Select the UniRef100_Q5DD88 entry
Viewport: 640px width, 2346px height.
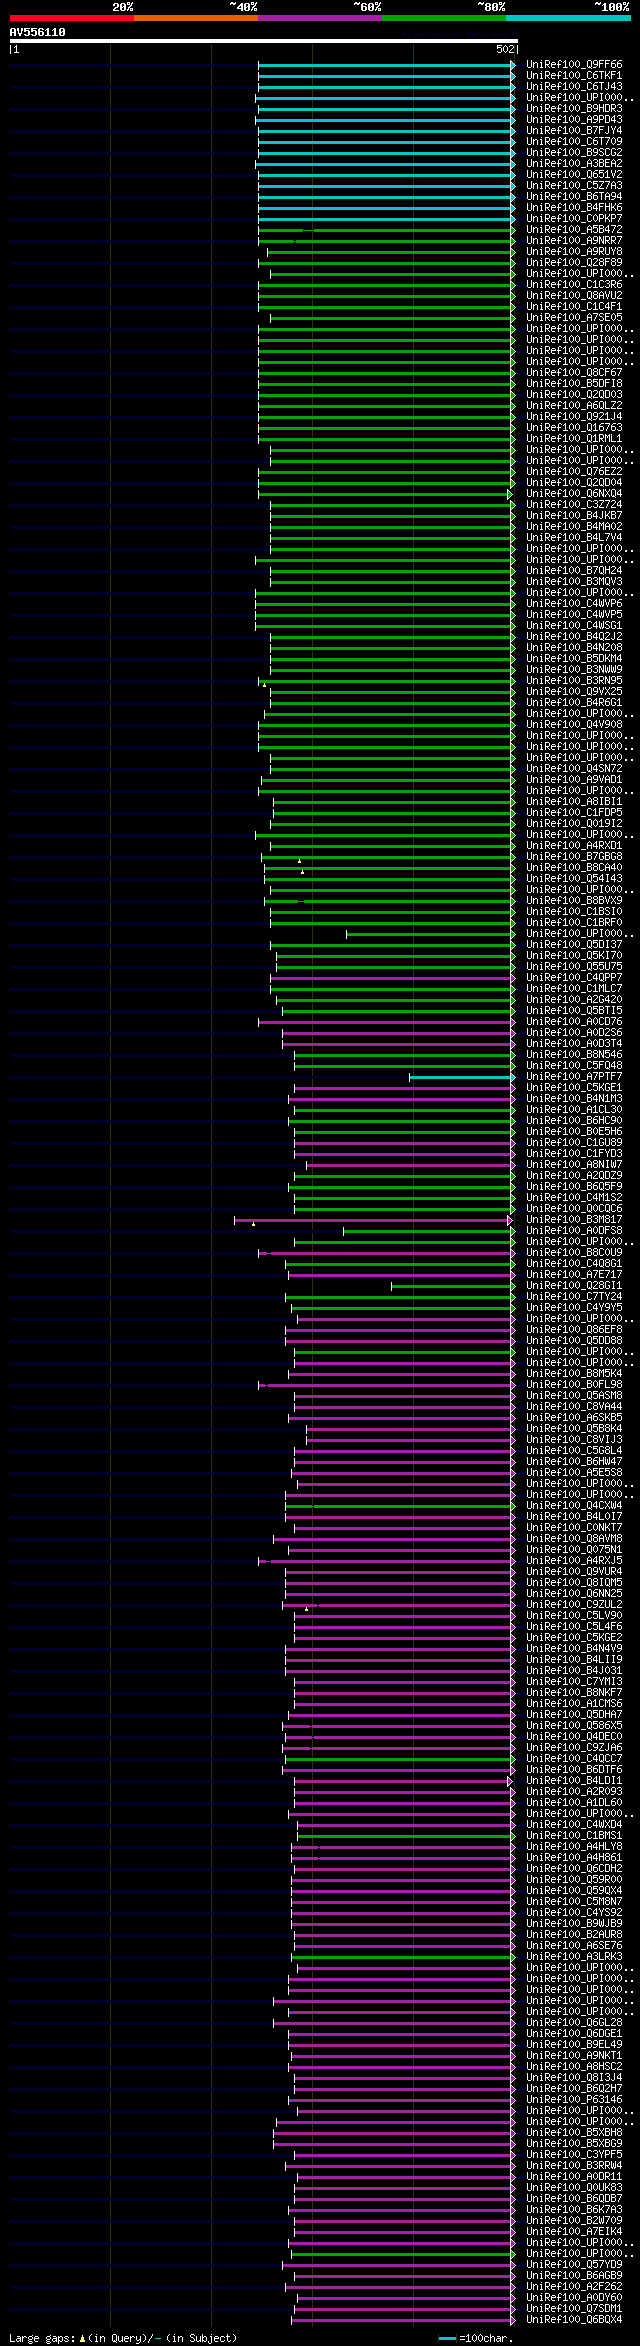[x=574, y=1341]
